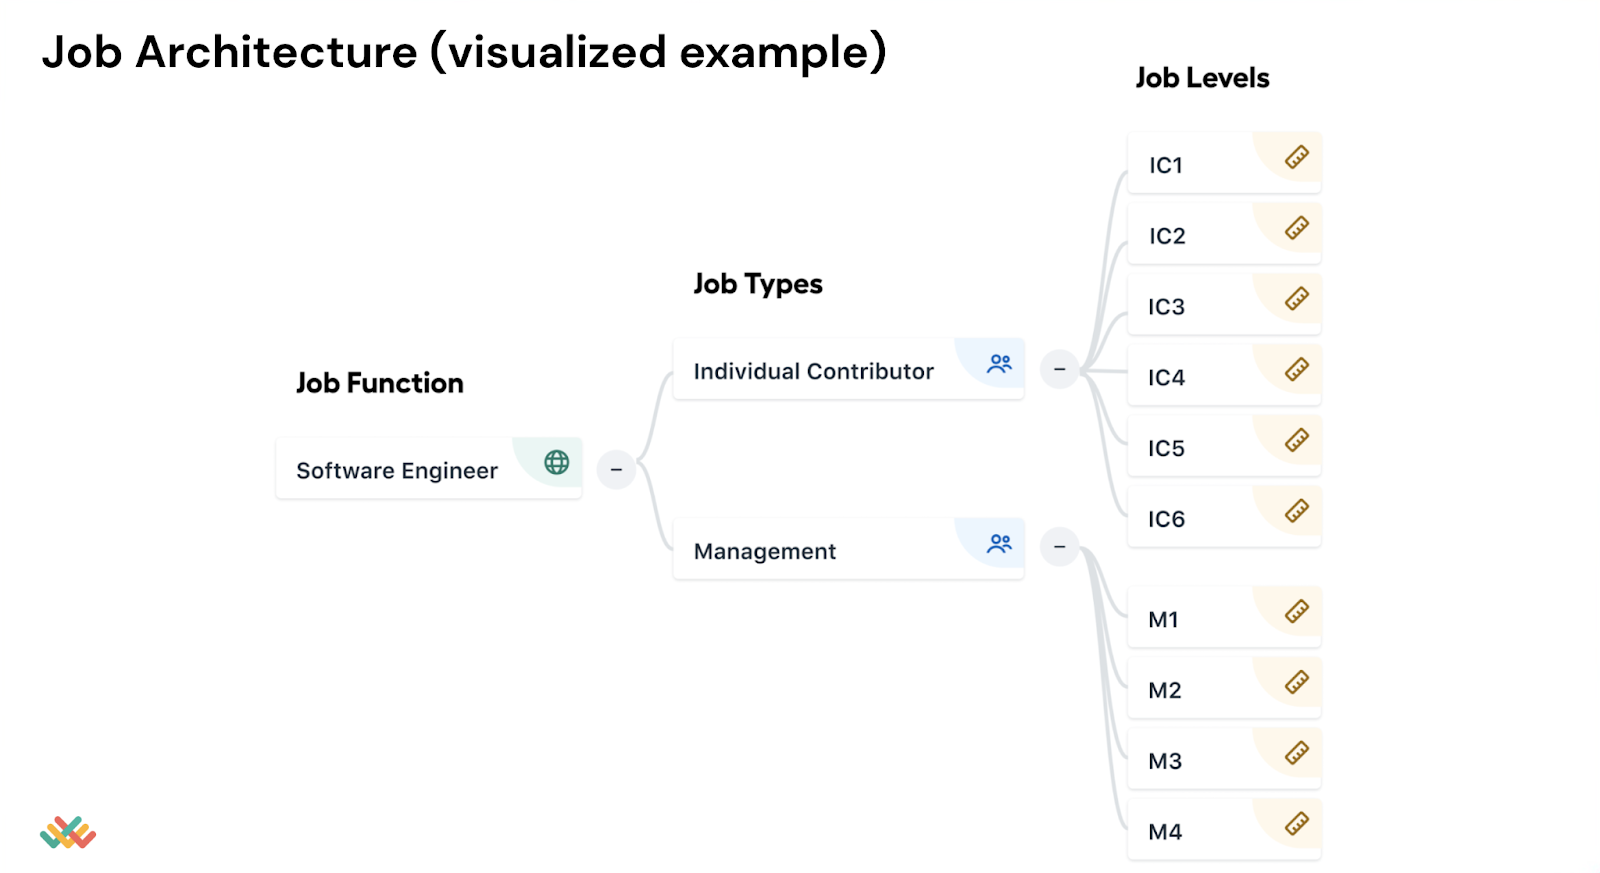Collapse the Individual Contributor branch
This screenshot has height=873, width=1600.
tap(1060, 369)
